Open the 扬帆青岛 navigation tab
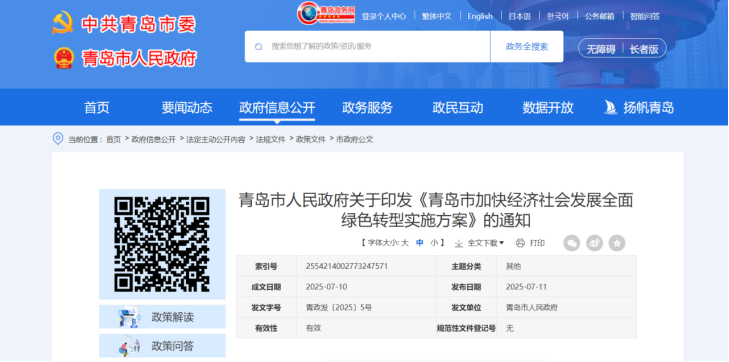This screenshot has width=729, height=362. pos(648,108)
